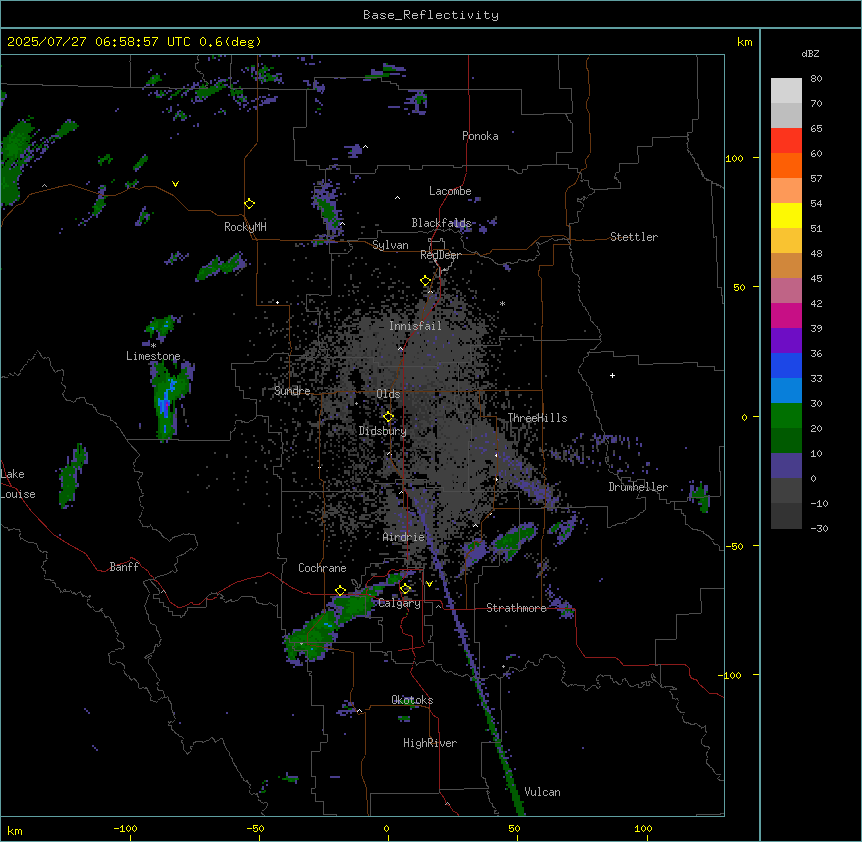This screenshot has width=862, height=842.
Task: Click the RockyMH label
Action: 245,227
